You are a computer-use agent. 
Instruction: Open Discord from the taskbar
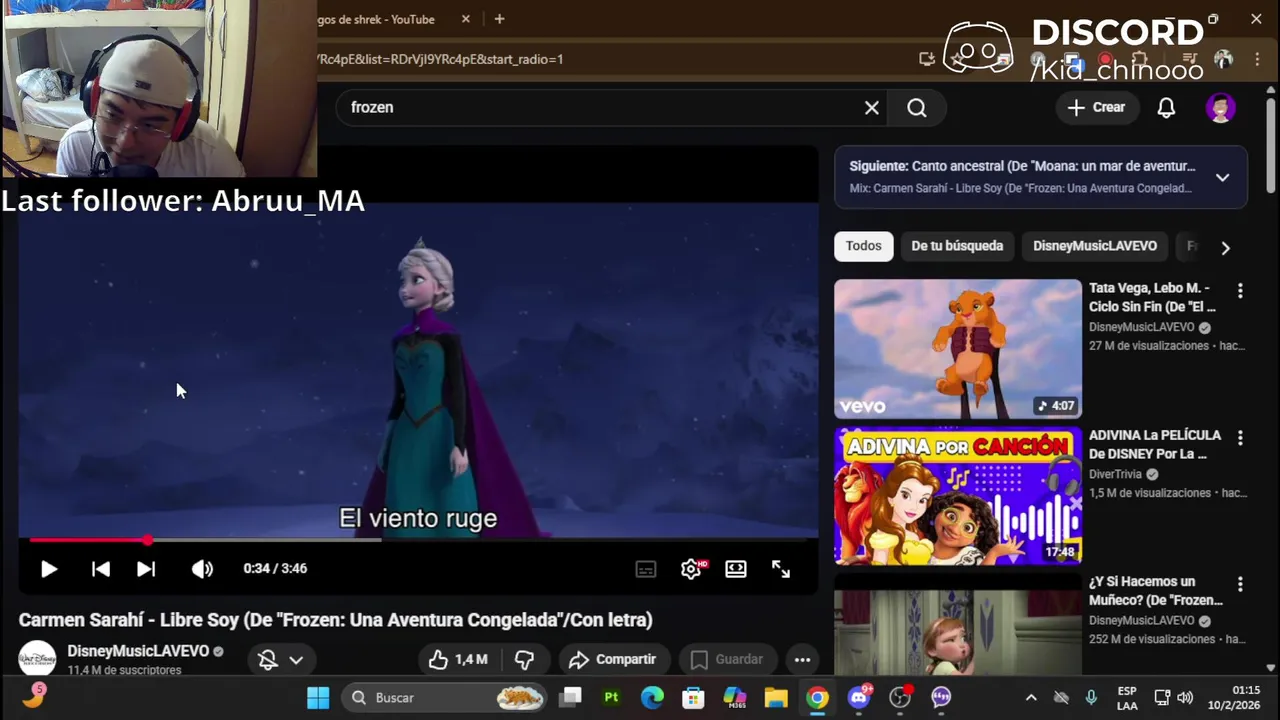coord(859,698)
